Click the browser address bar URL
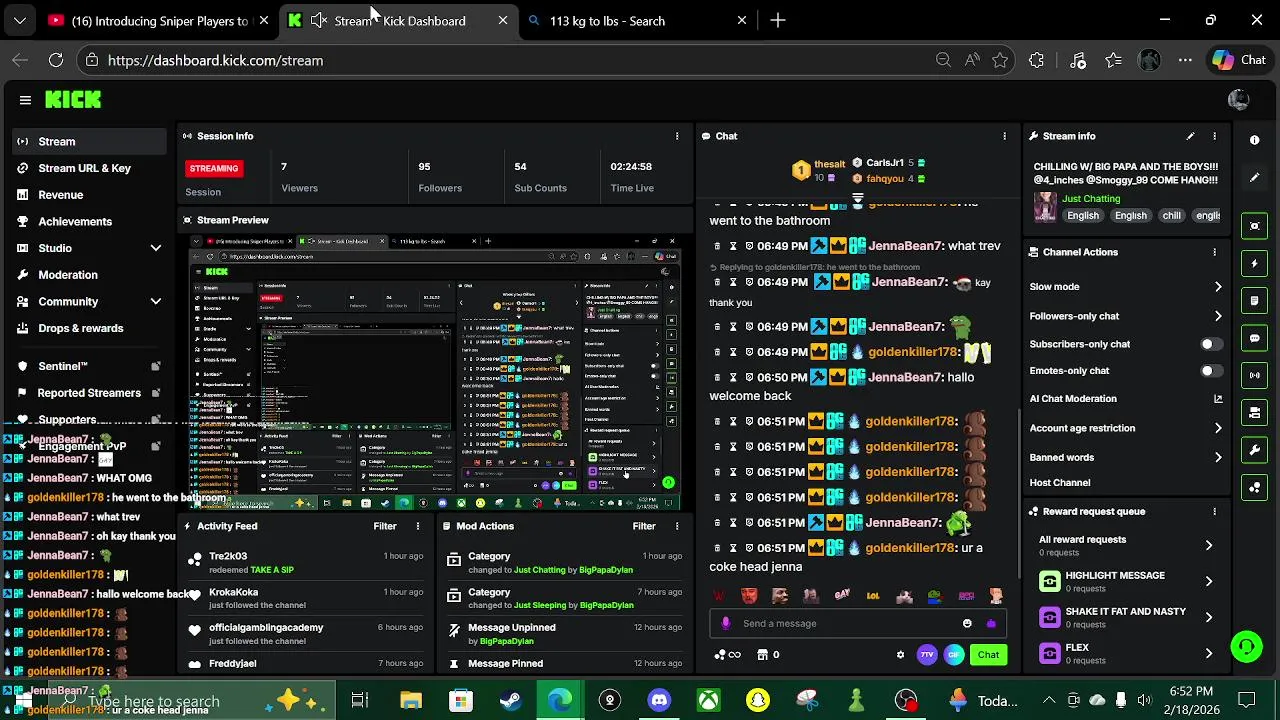The image size is (1280, 720). (215, 60)
